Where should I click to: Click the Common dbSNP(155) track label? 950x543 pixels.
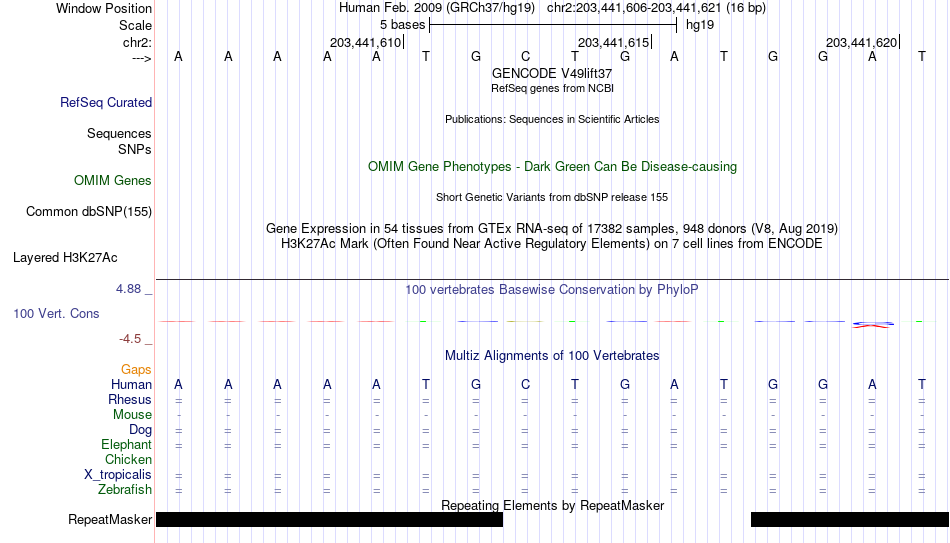point(88,212)
